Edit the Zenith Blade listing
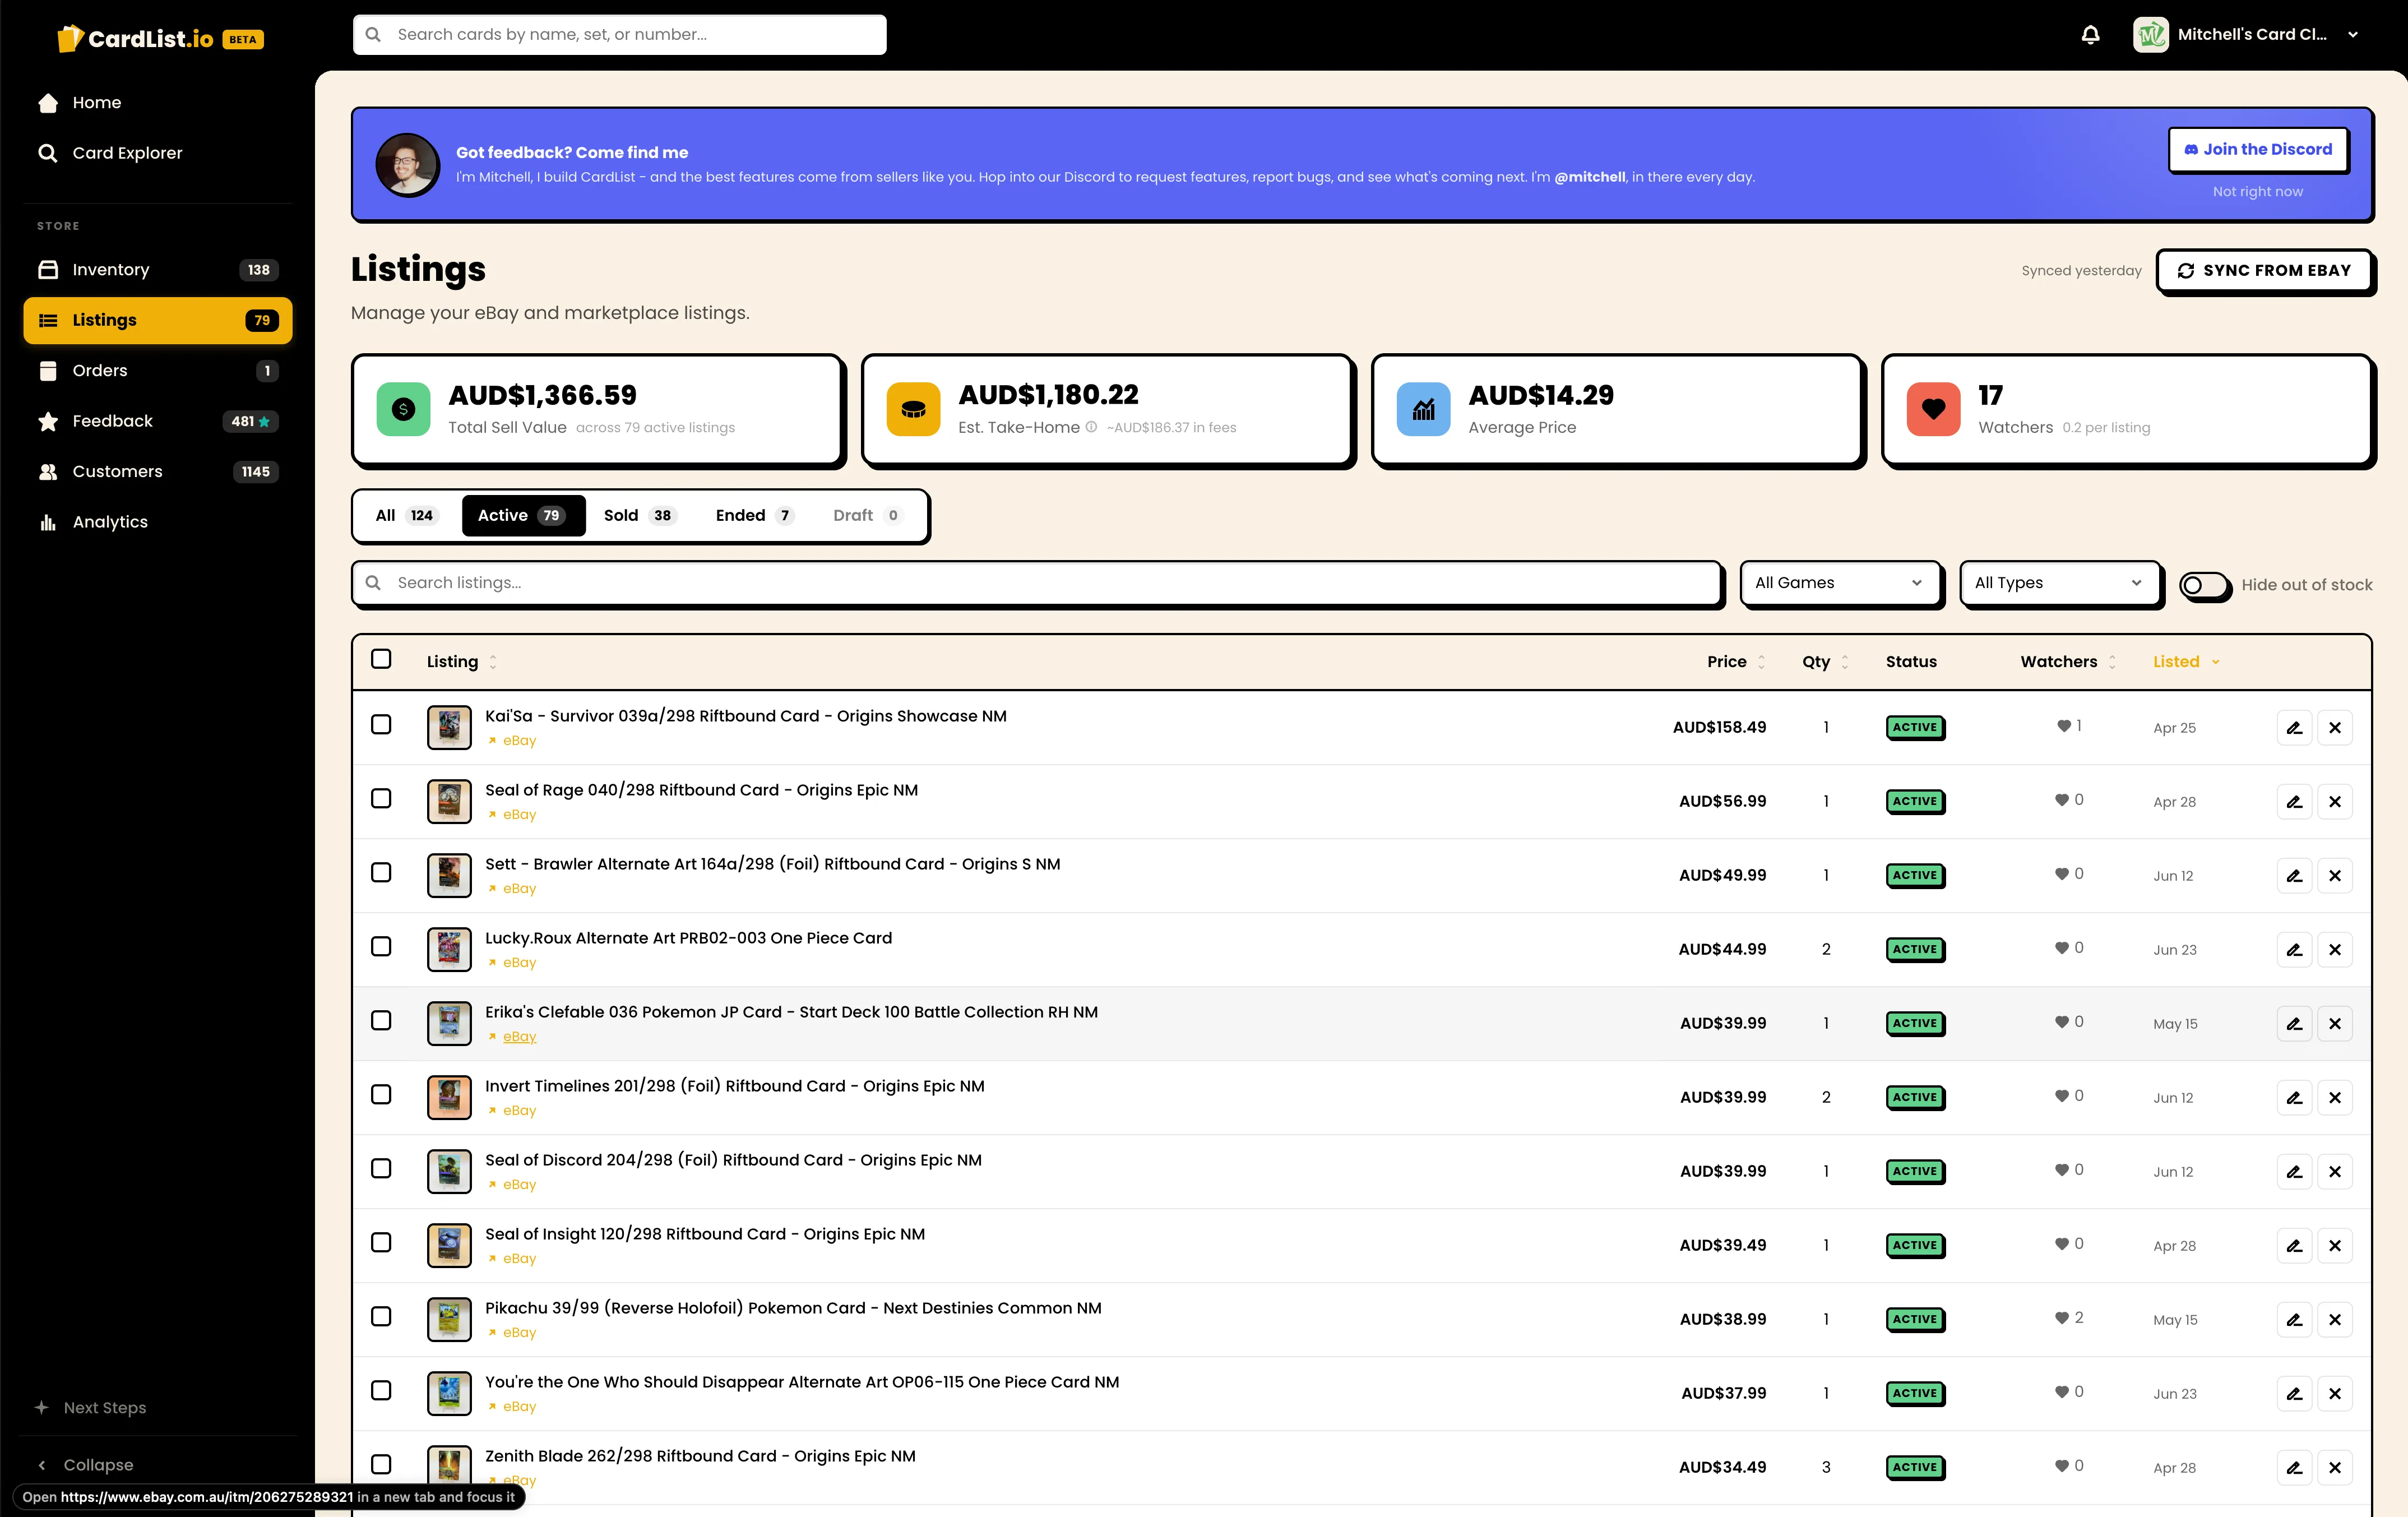Image resolution: width=2408 pixels, height=1517 pixels. pyautogui.click(x=2294, y=1468)
